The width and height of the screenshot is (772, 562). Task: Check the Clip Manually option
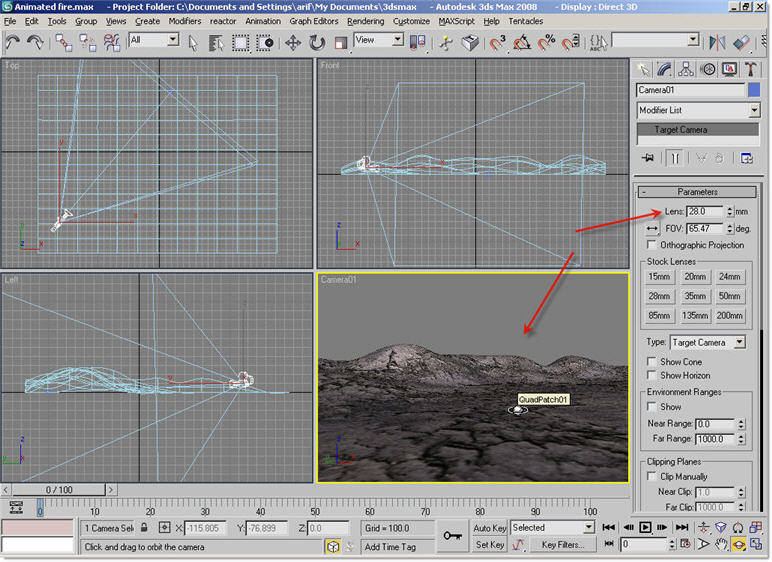coord(653,476)
